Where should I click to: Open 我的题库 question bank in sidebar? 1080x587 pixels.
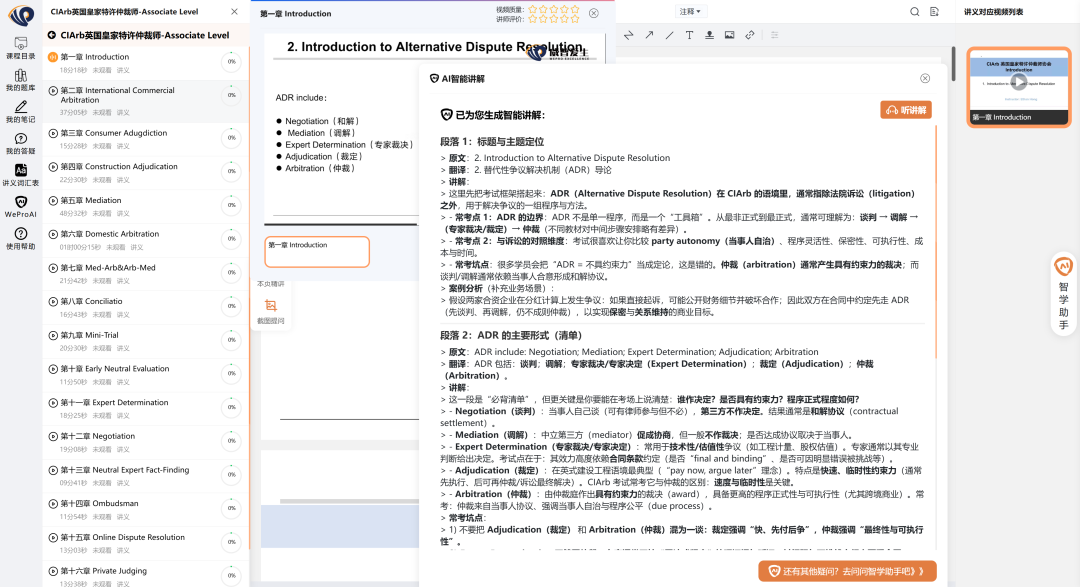(x=20, y=80)
